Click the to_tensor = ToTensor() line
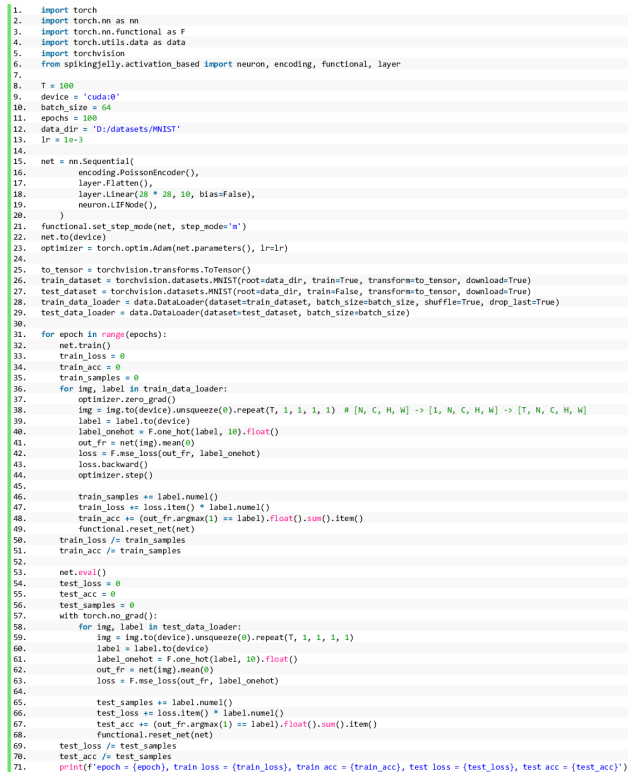This screenshot has height=778, width=628. coord(146,270)
